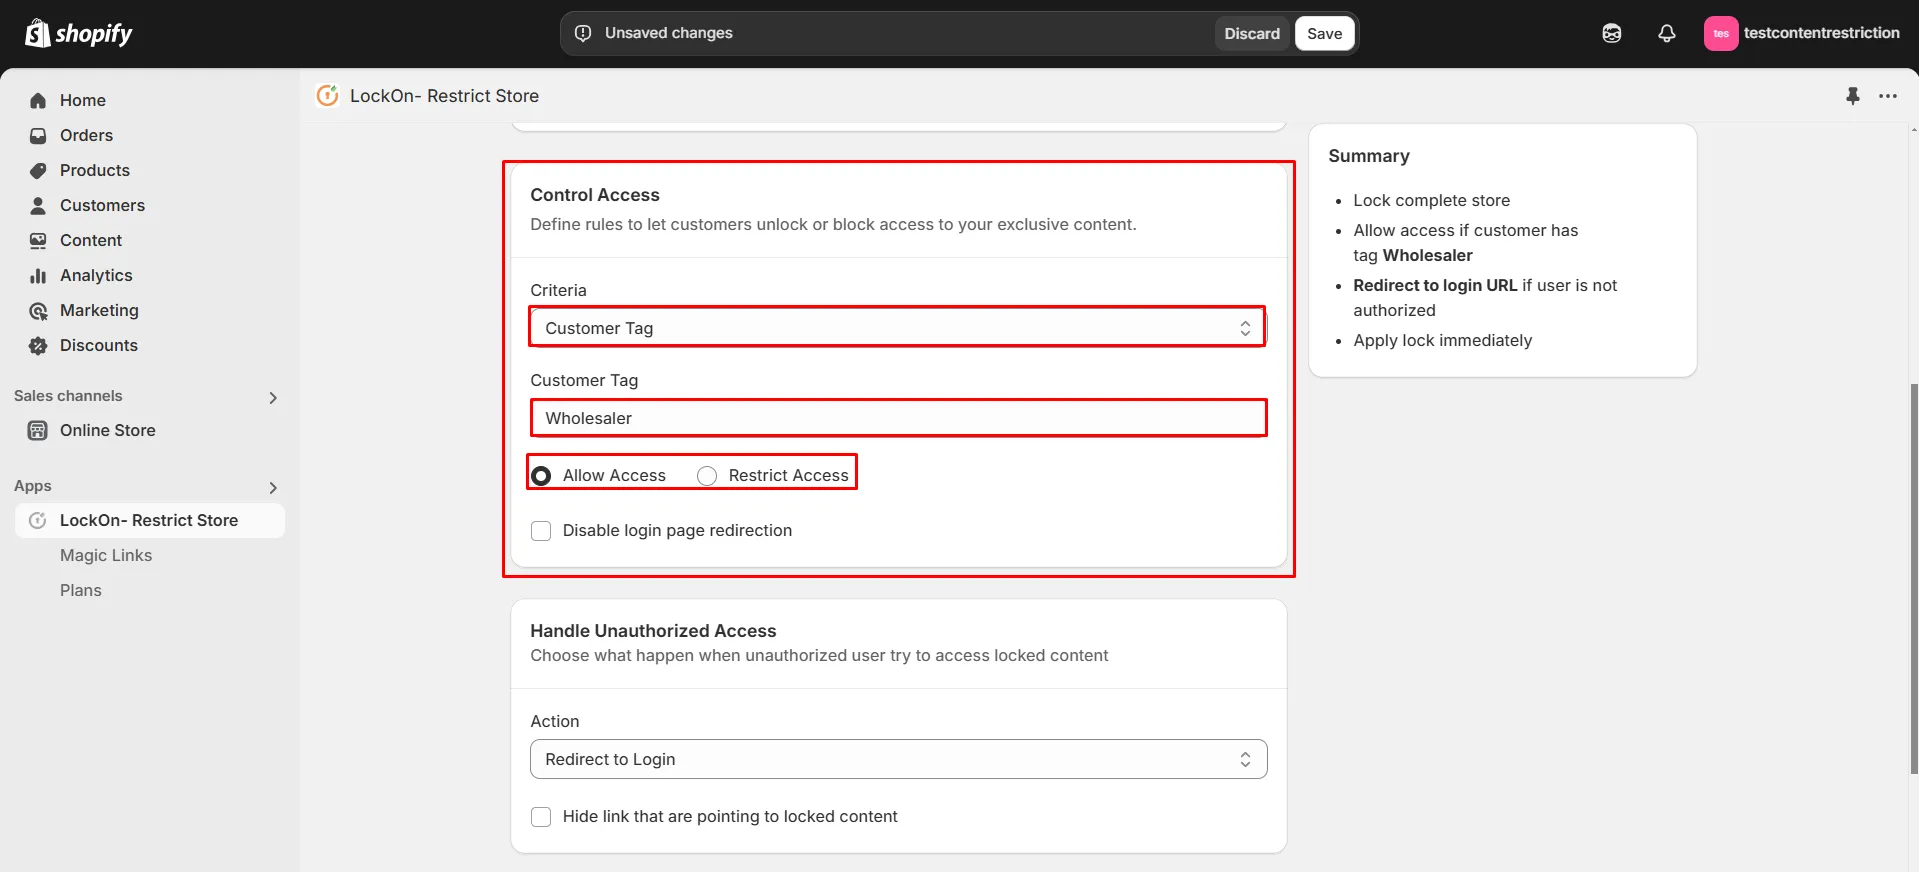Screen dimensions: 1919x872
Task: Click the Summary heading
Action: point(1369,156)
